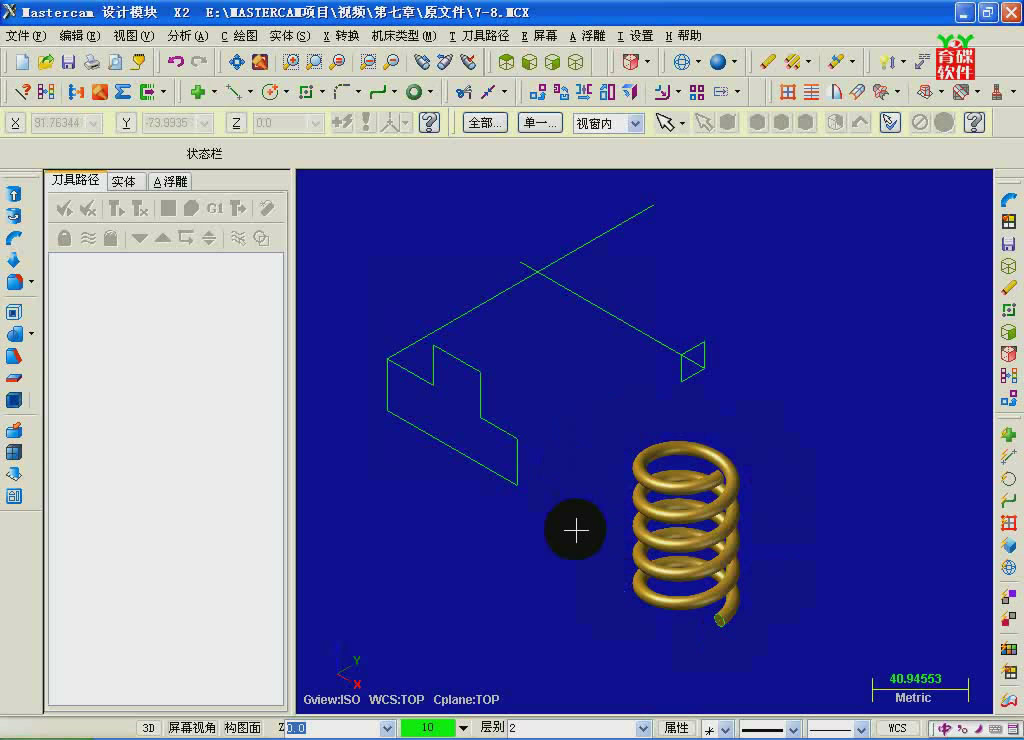
Task: Open the status bar Z depth dropdown
Action: tap(387, 728)
